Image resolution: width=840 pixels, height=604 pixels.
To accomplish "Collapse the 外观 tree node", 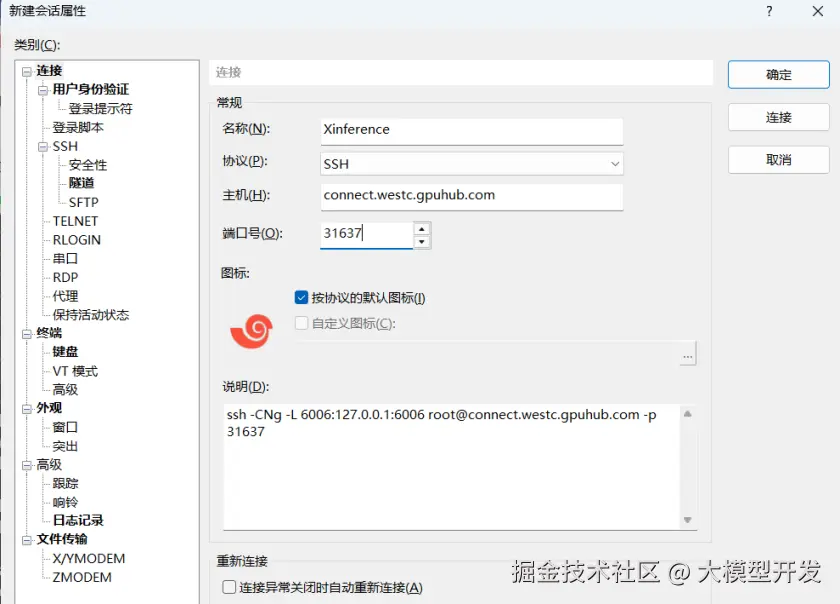I will [x=26, y=409].
